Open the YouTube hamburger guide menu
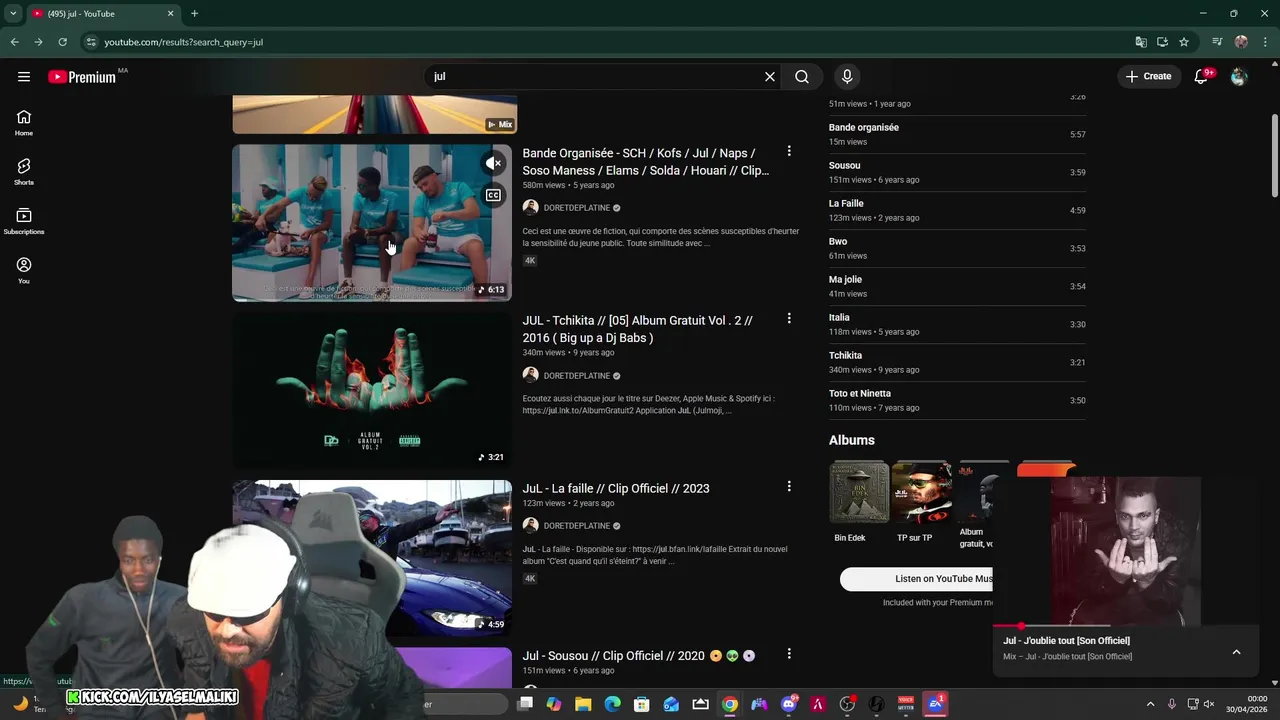The image size is (1280, 720). pos(24,76)
